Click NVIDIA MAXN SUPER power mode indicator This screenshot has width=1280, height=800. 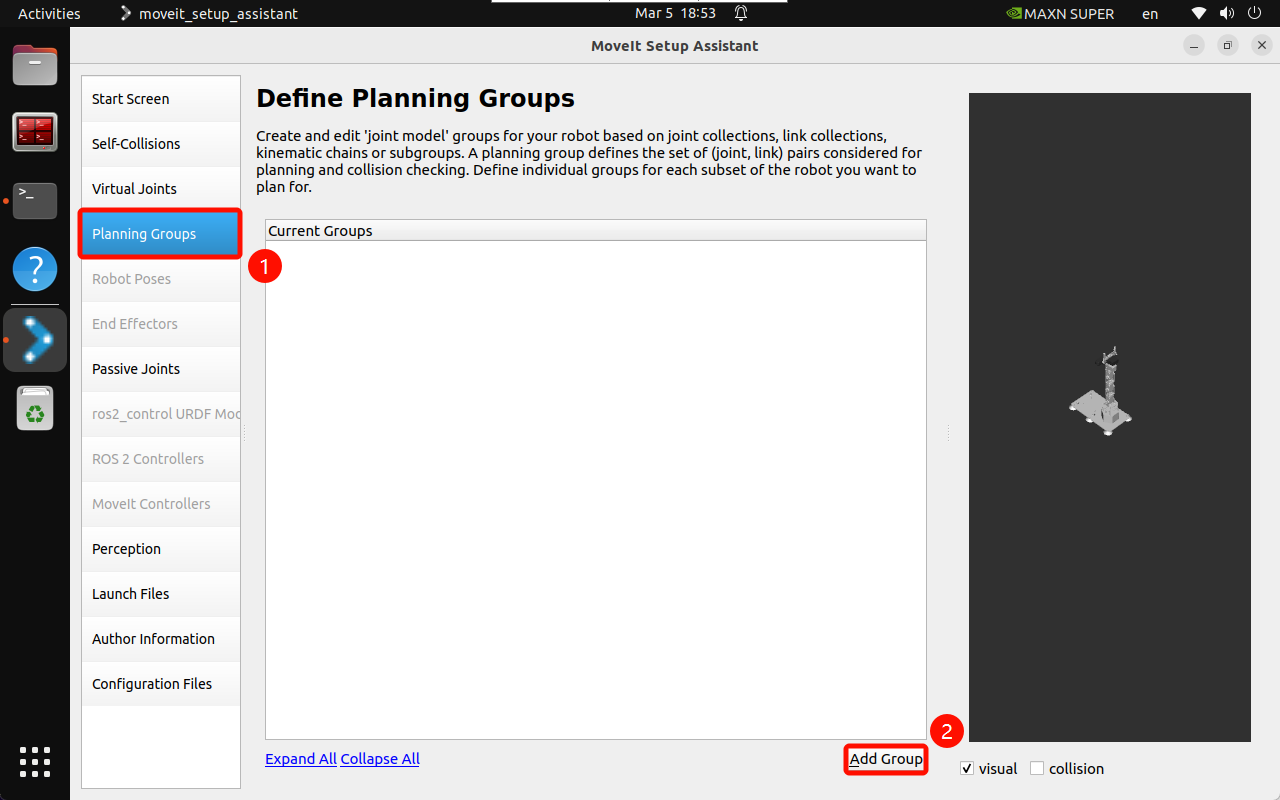1060,14
